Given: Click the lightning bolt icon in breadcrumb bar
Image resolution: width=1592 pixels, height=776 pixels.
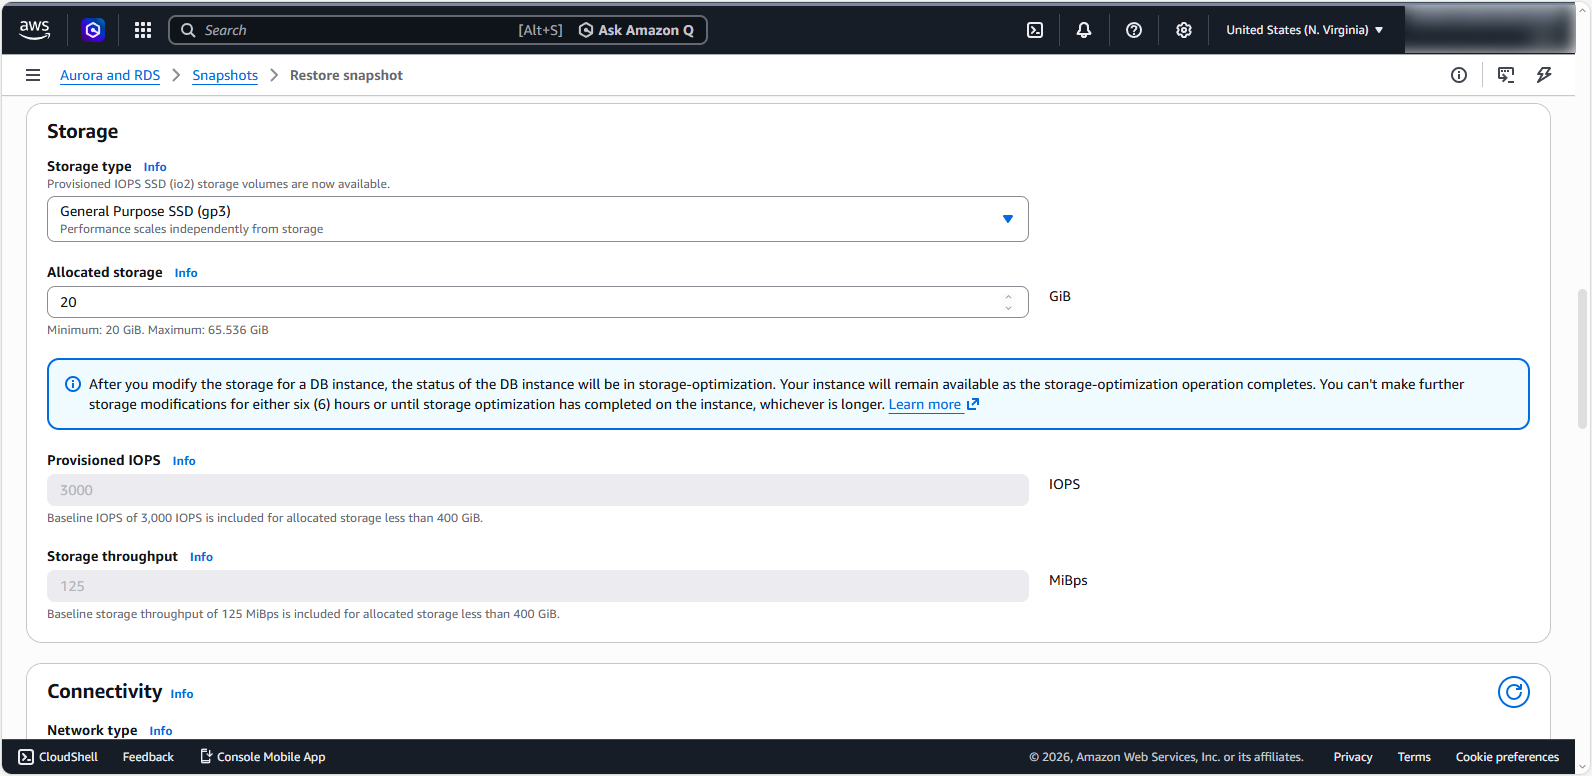Looking at the screenshot, I should point(1544,75).
